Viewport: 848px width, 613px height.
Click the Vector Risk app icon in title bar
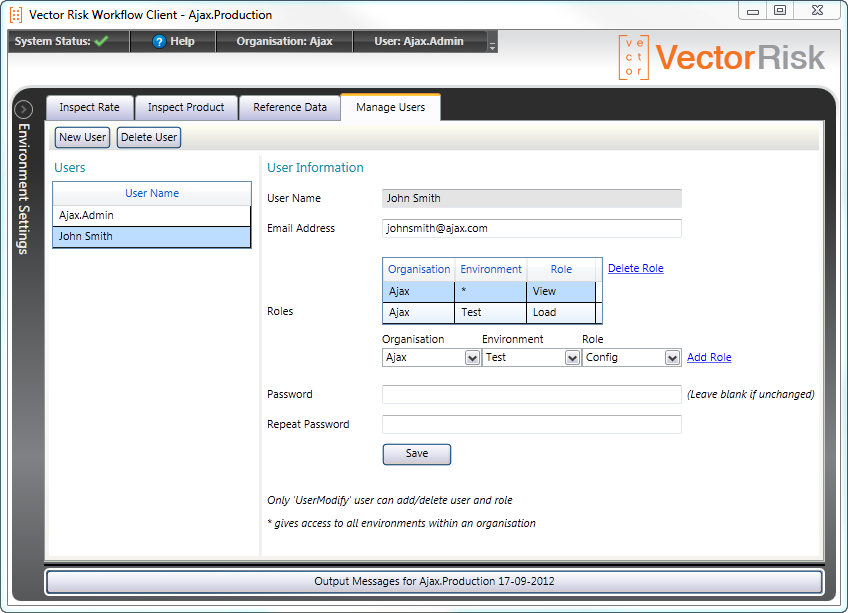(16, 15)
